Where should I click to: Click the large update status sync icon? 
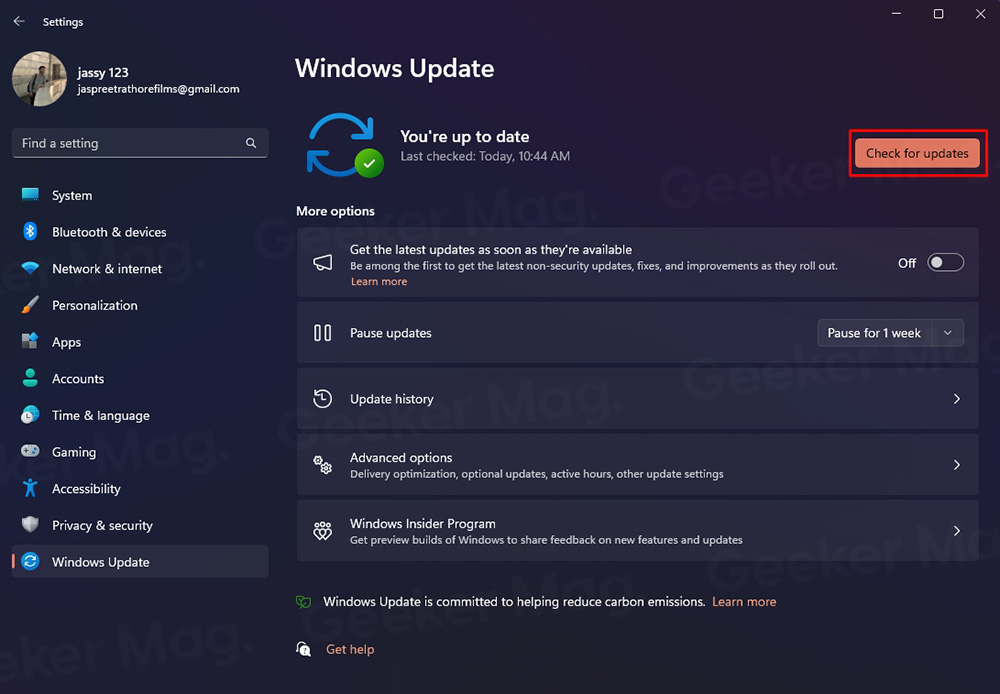[x=345, y=145]
